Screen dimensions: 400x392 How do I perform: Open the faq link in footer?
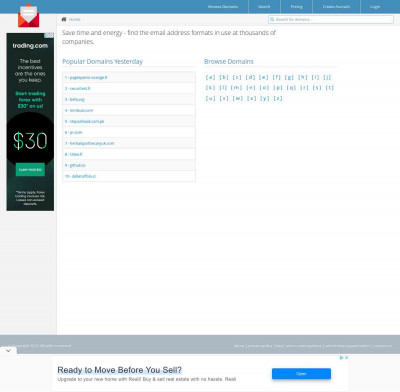click(279, 346)
